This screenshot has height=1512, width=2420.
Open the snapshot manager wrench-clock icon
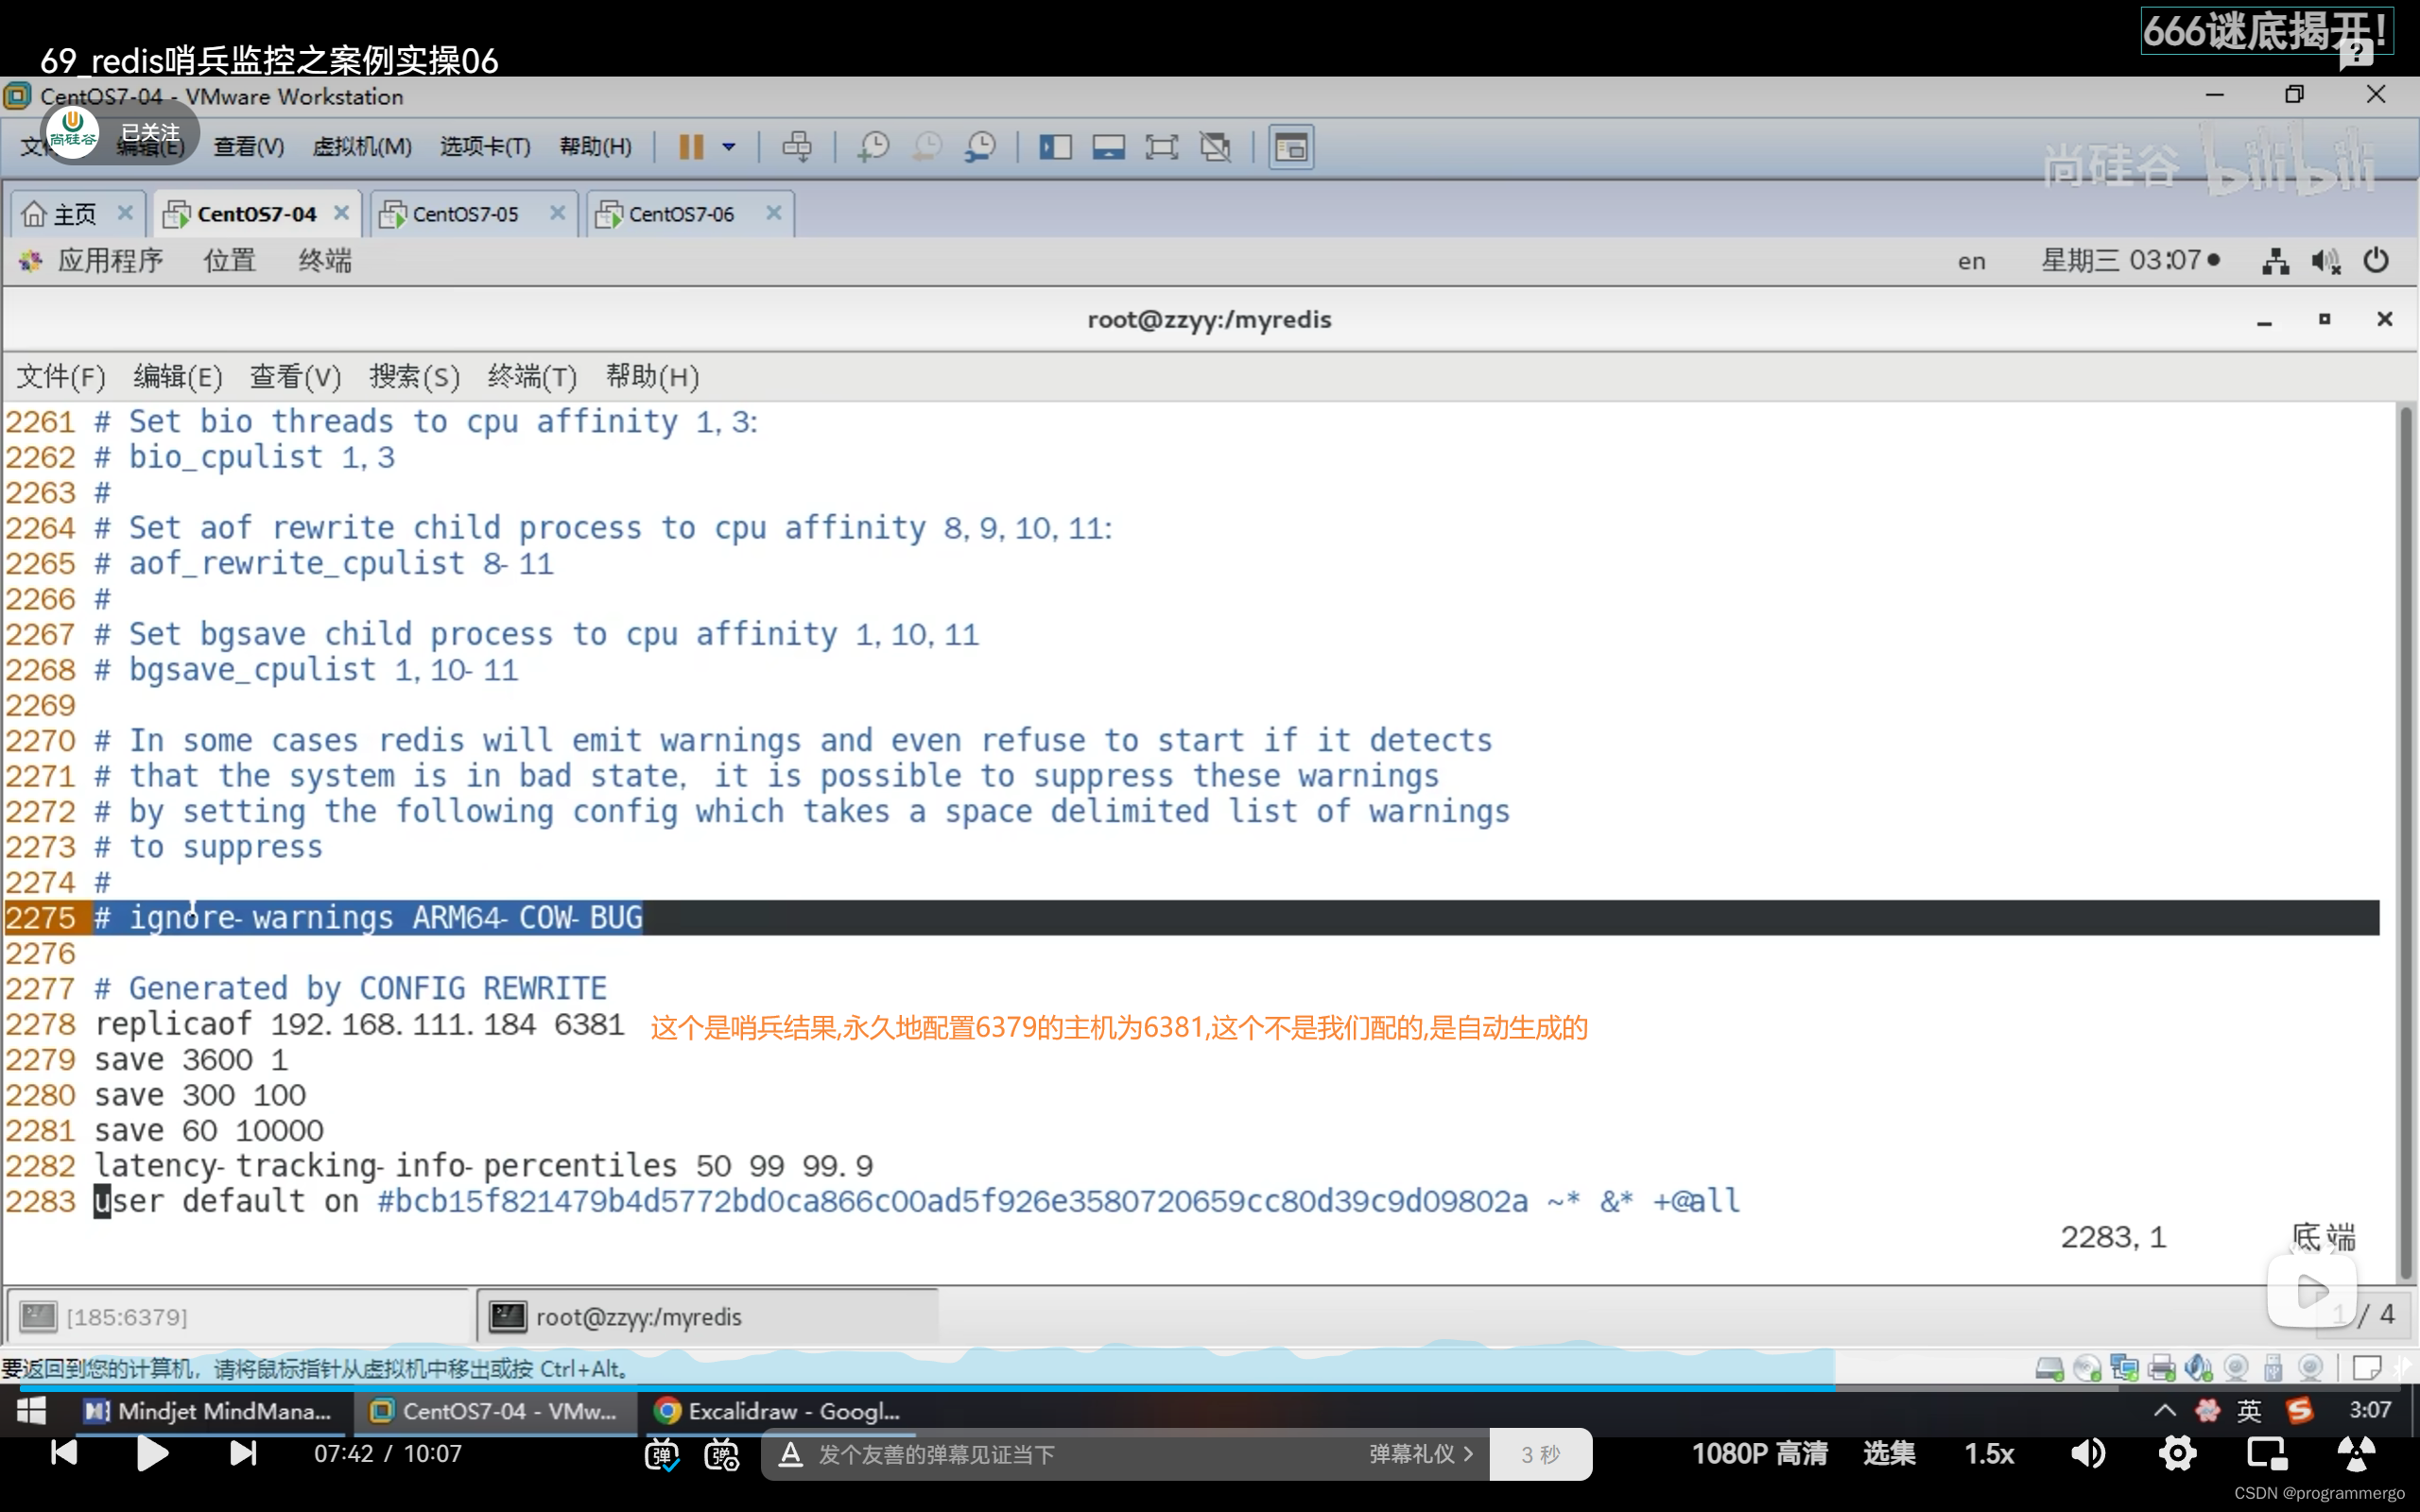[981, 147]
